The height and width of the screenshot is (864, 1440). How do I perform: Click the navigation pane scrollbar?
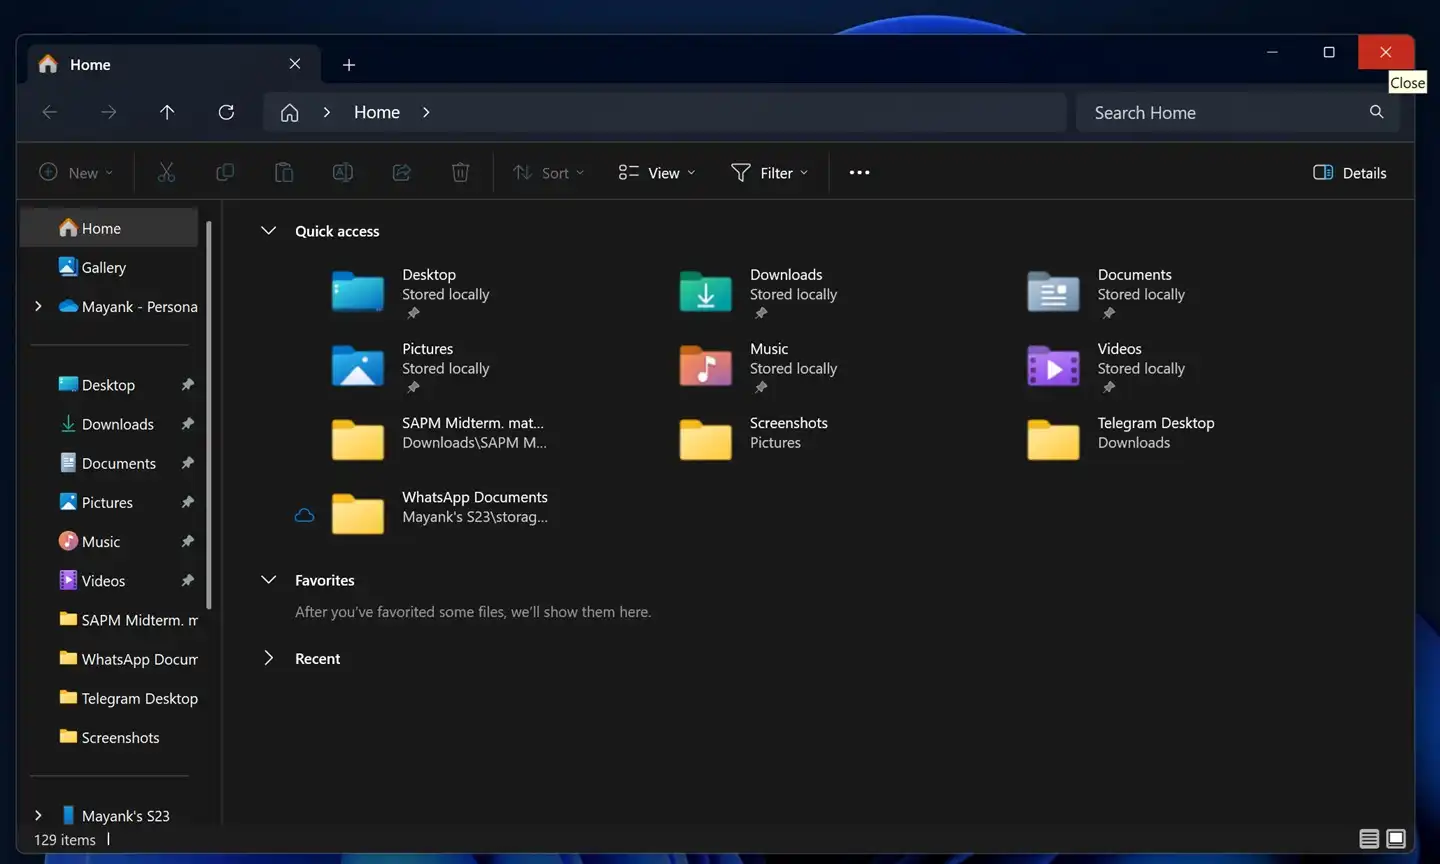tap(208, 415)
